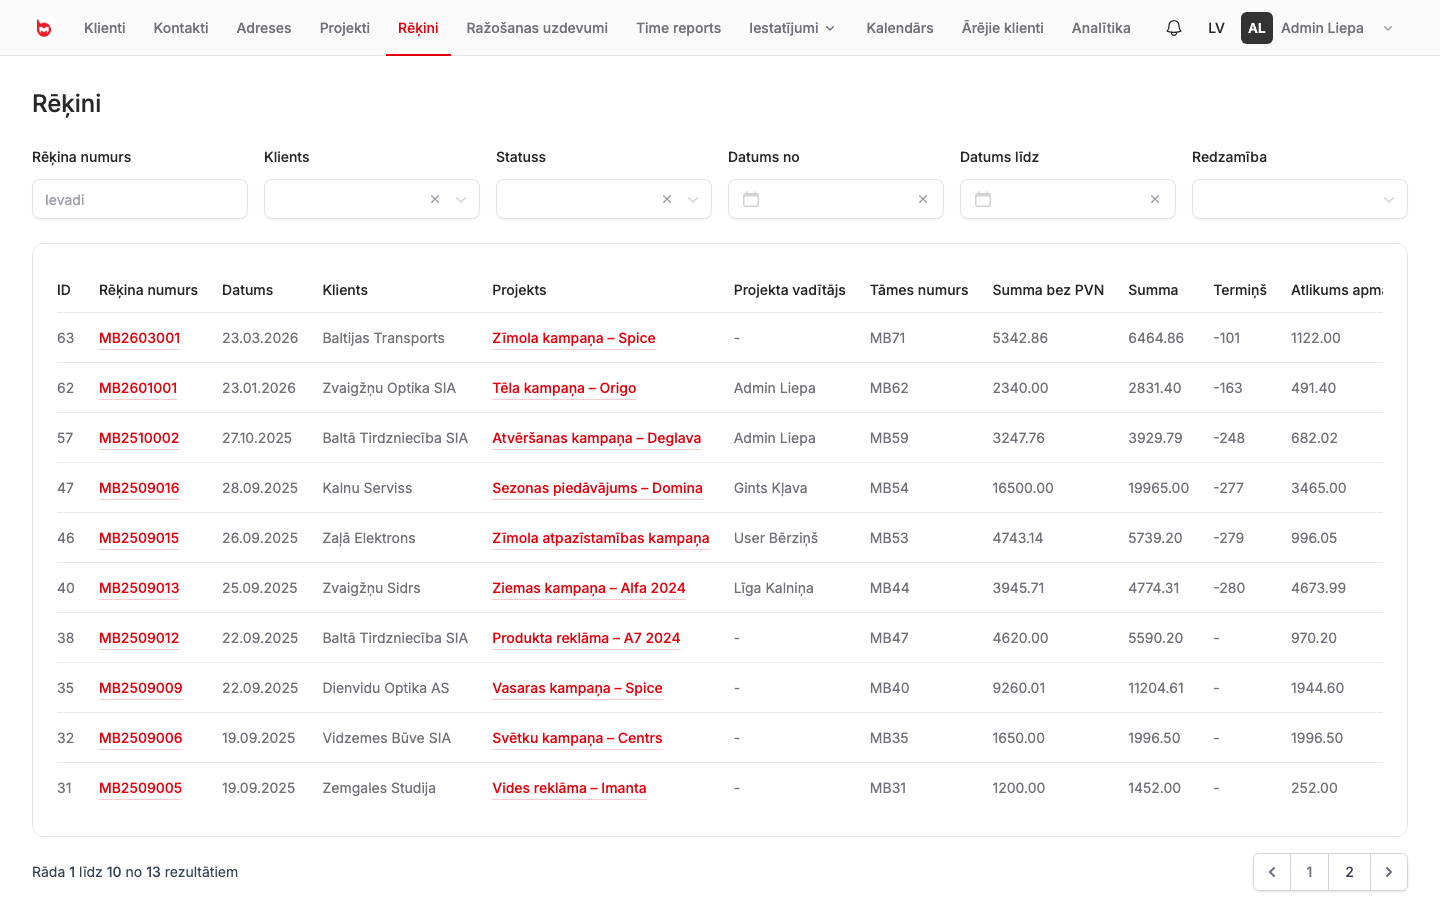
Task: Go to page 2
Action: tap(1349, 872)
